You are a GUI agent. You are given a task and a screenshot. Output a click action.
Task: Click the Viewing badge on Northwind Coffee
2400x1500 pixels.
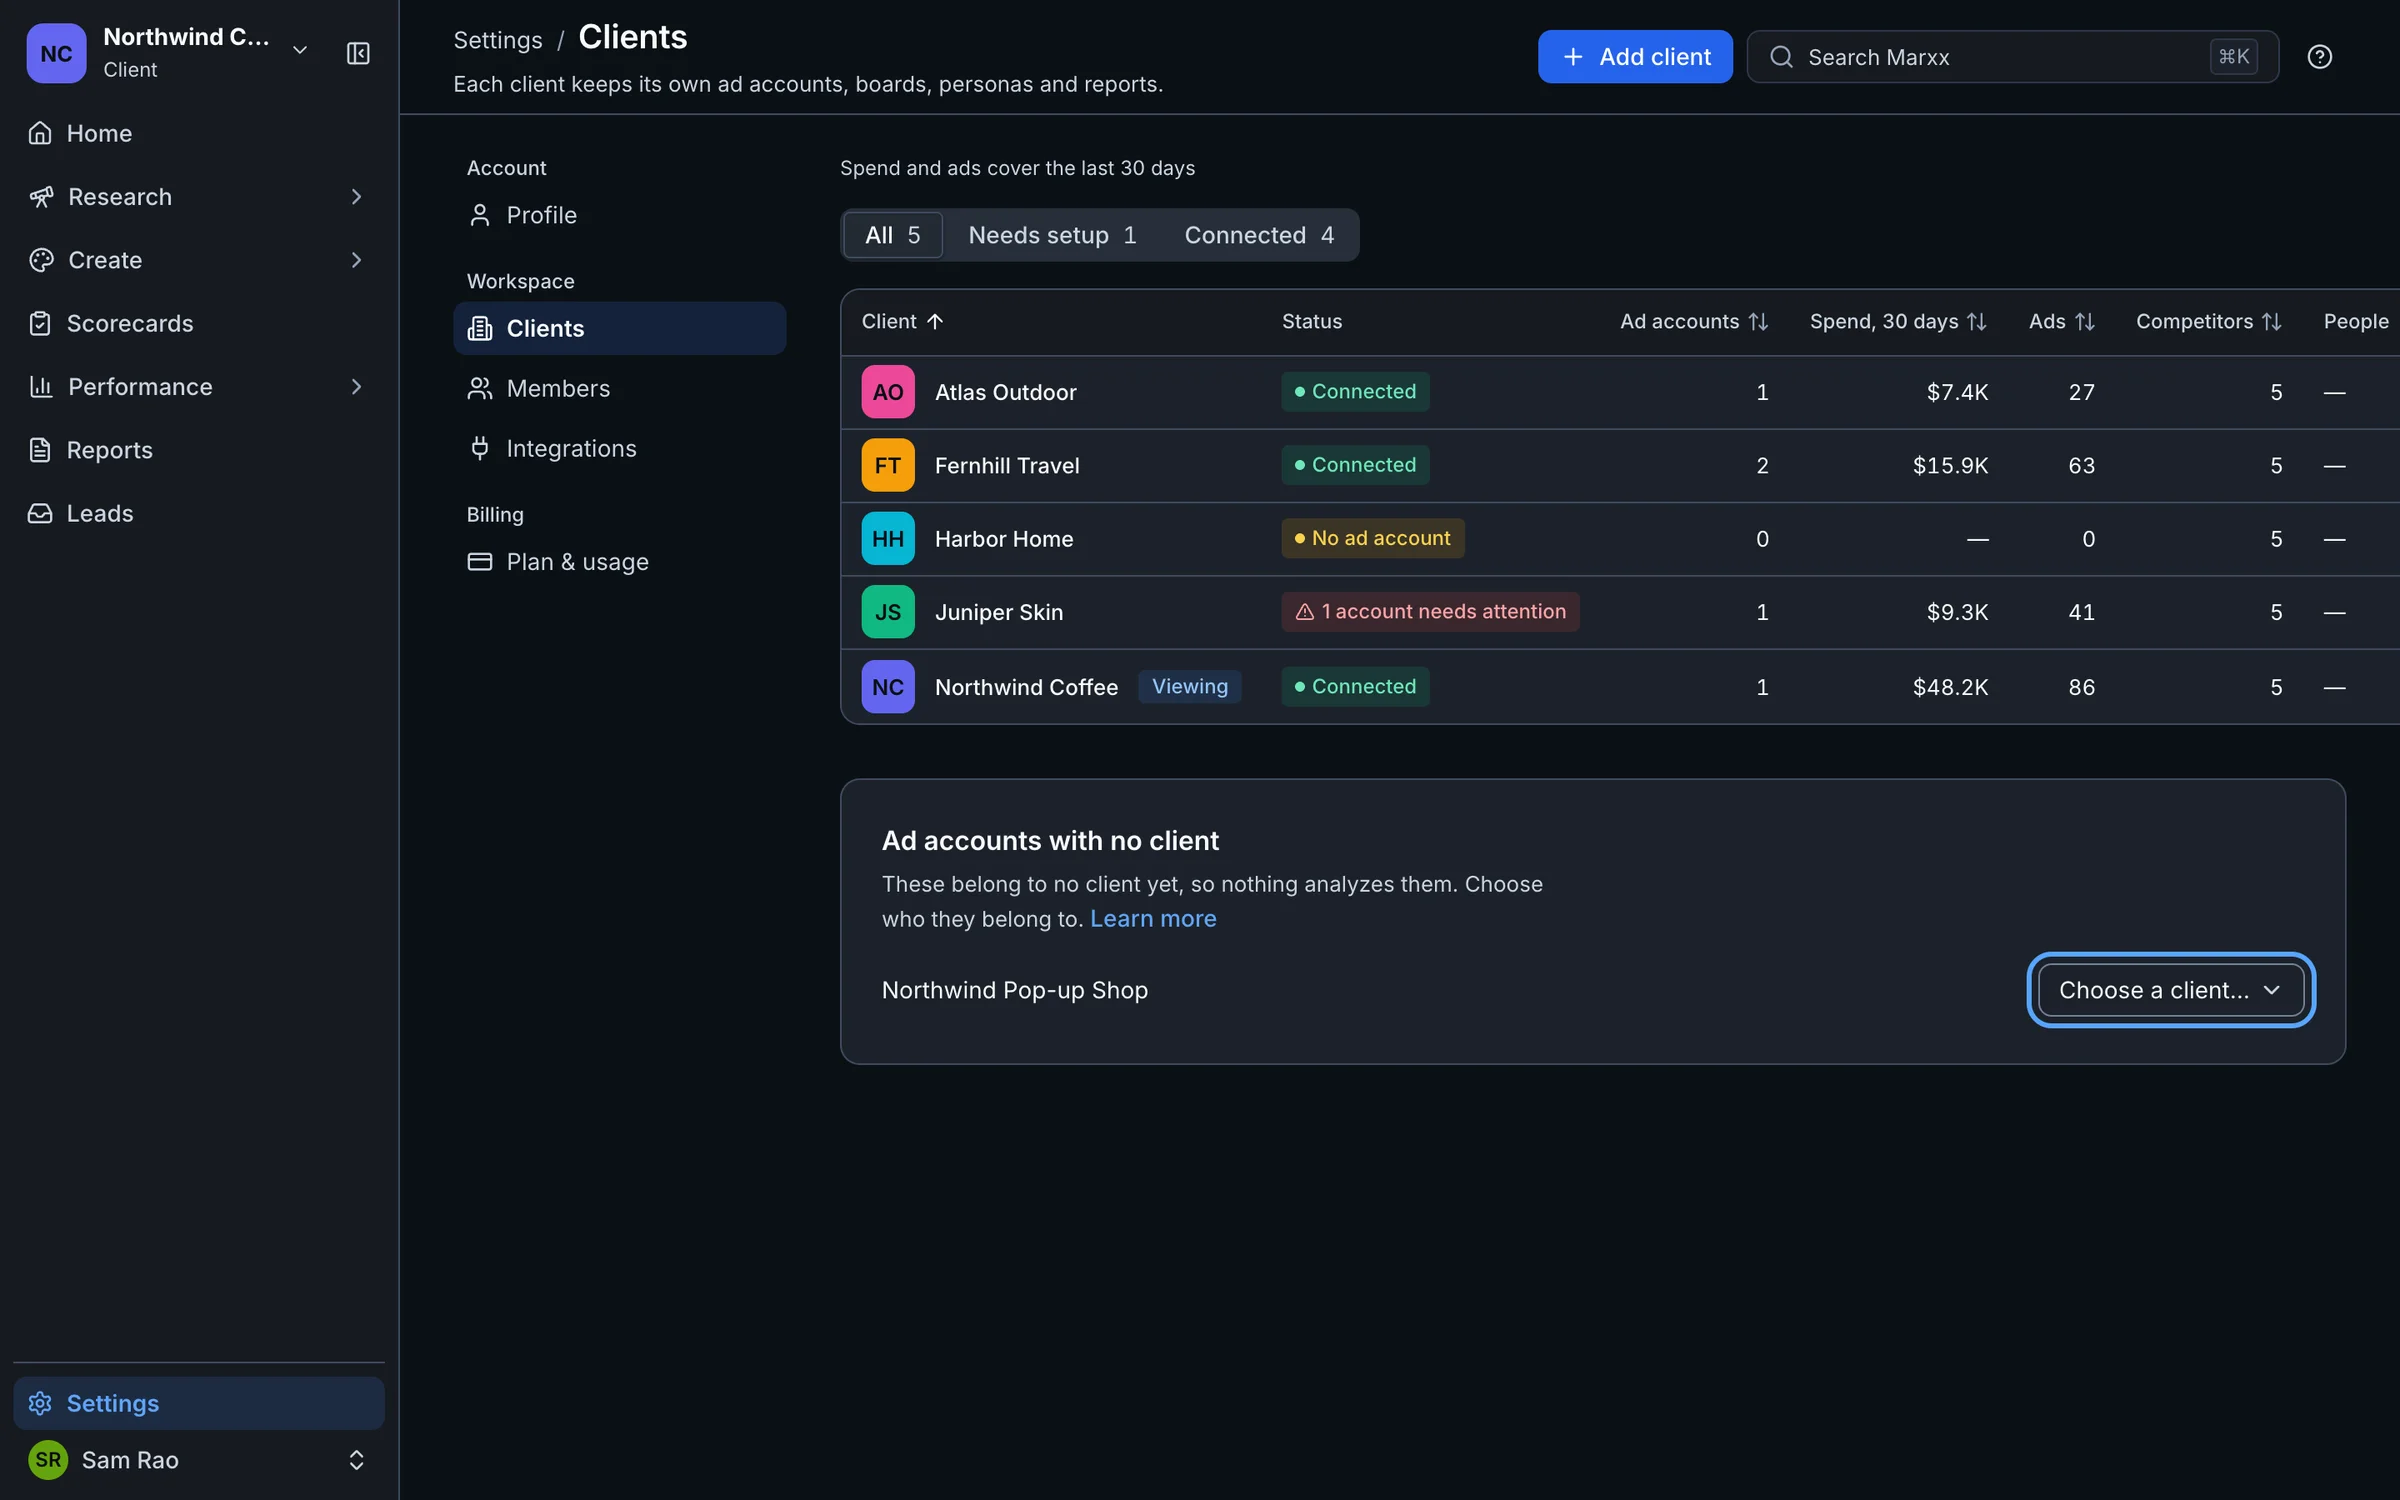point(1189,686)
